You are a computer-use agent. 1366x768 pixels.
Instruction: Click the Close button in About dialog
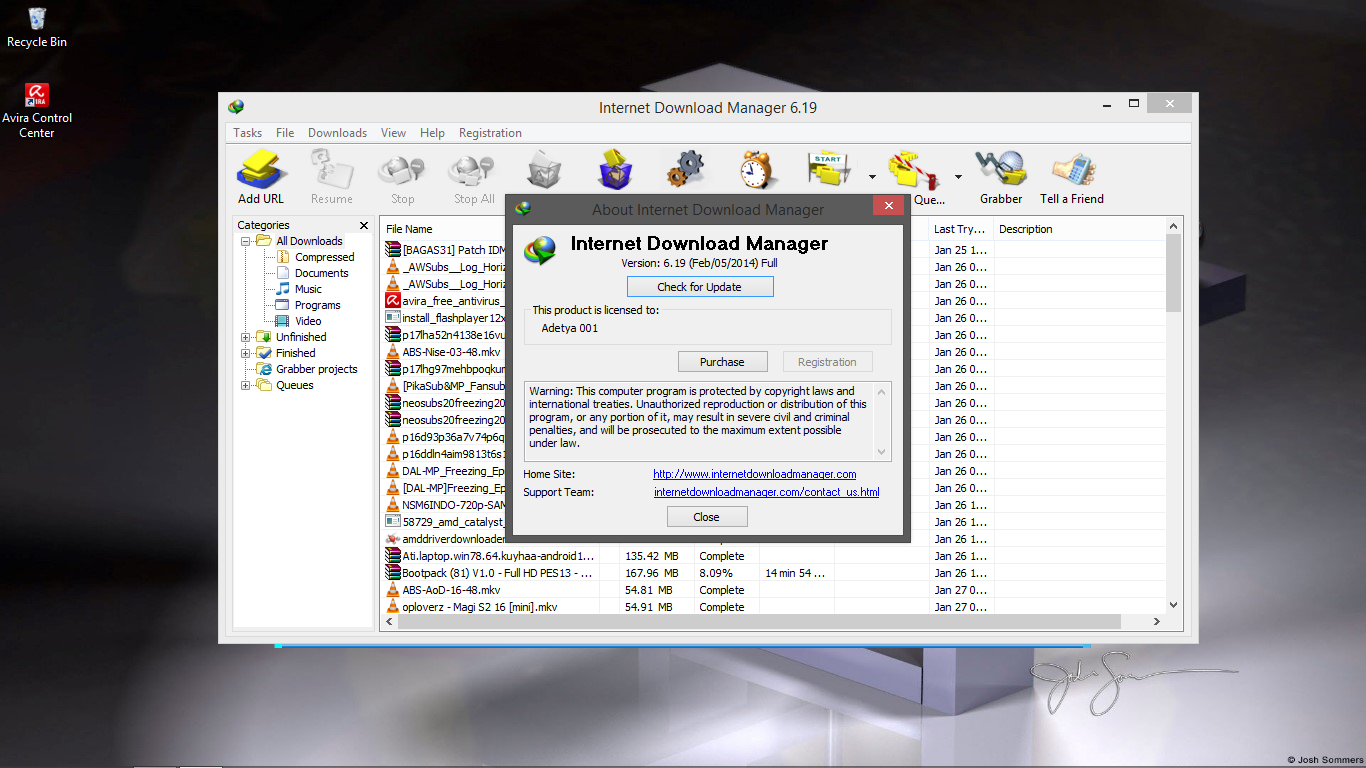click(706, 517)
